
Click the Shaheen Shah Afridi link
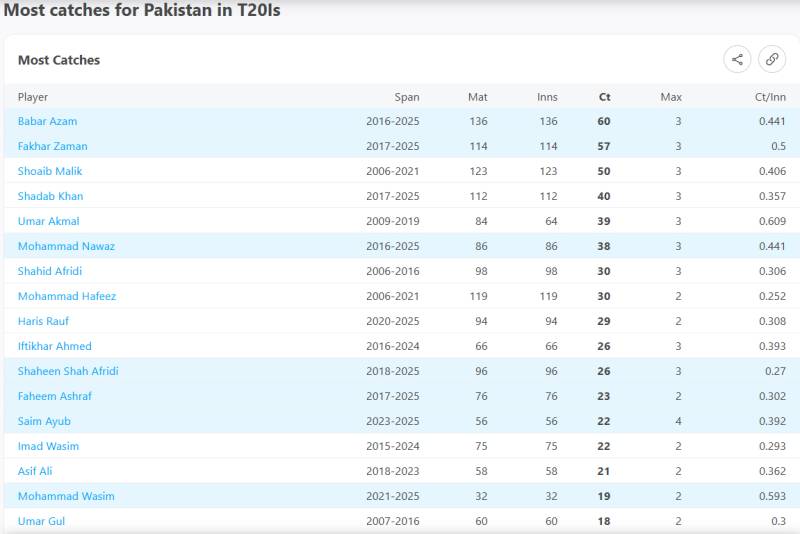coord(68,371)
